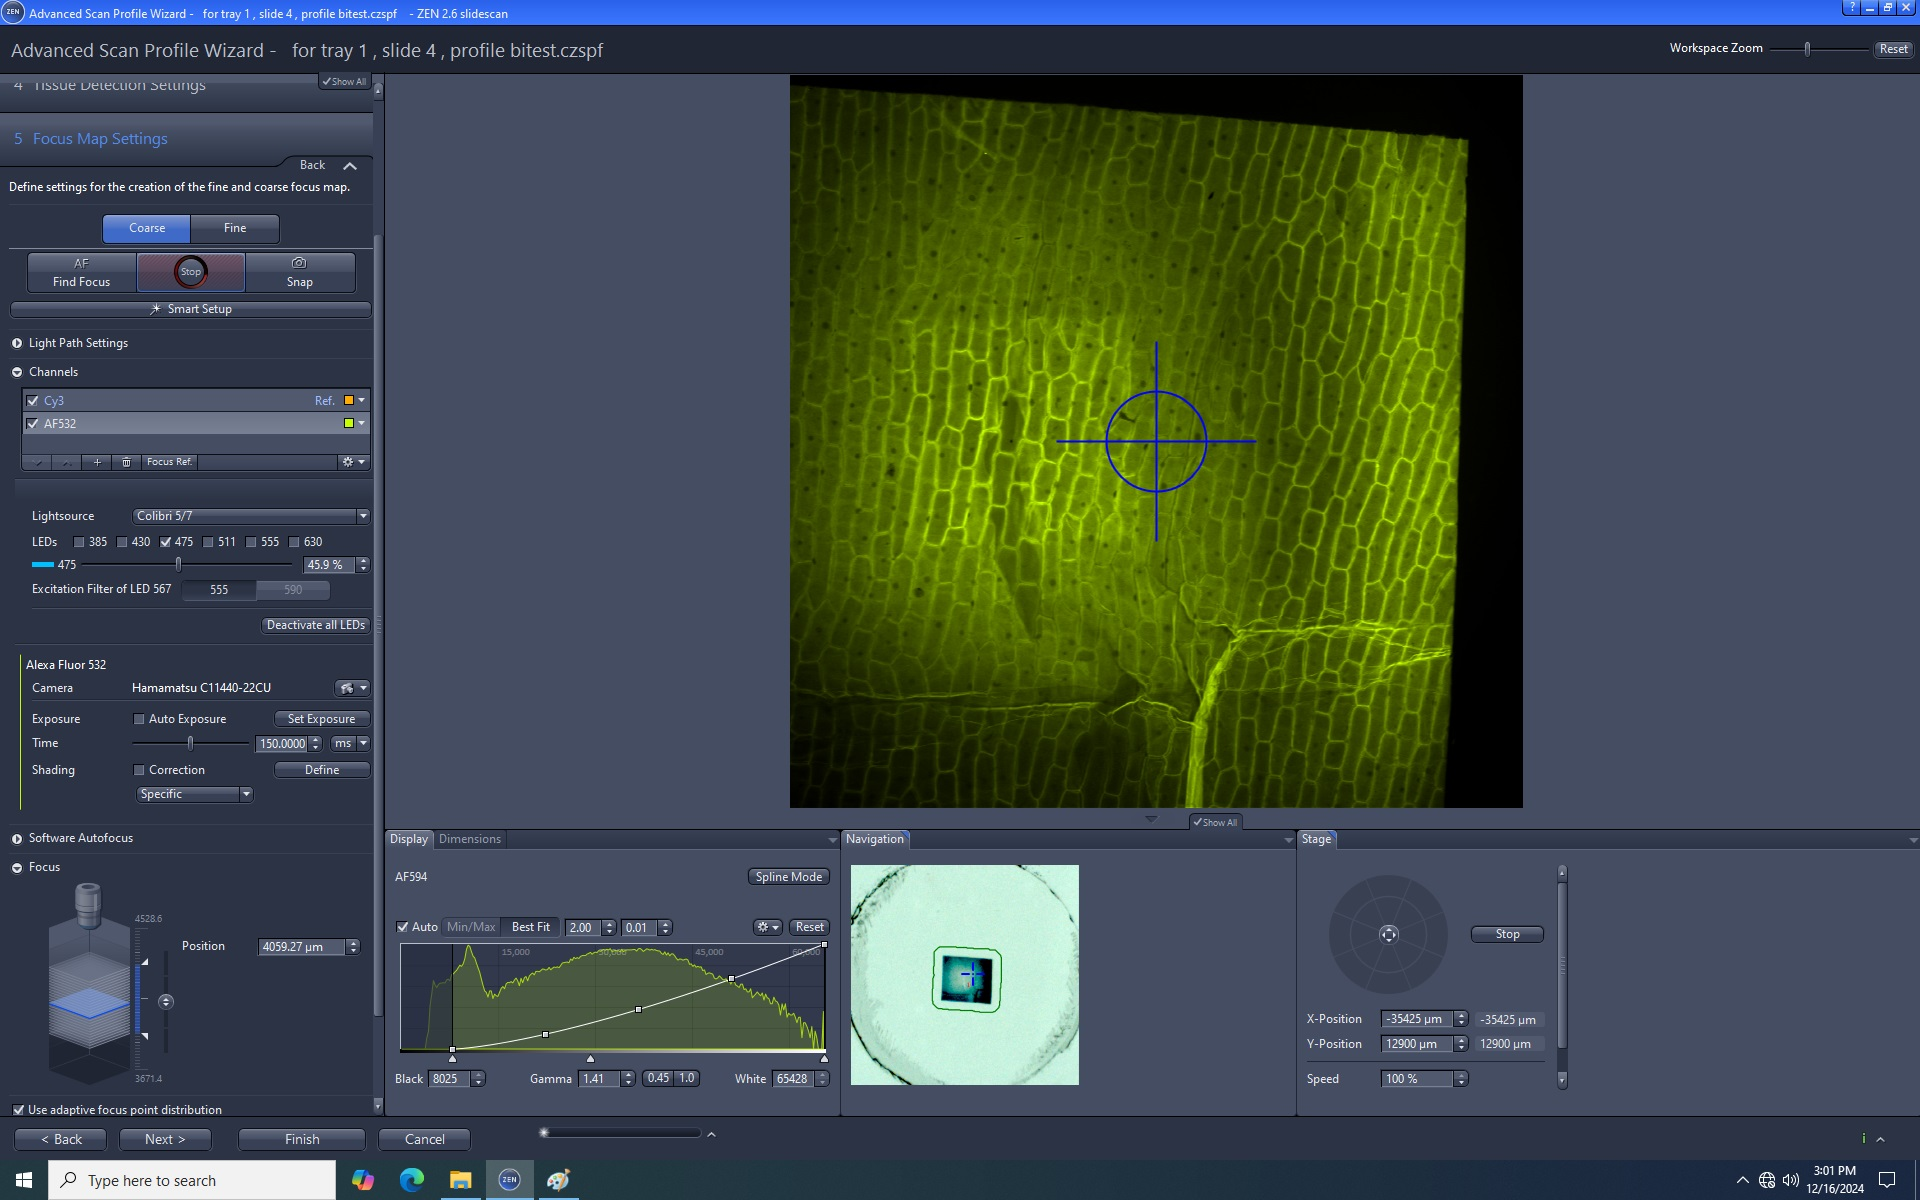Open ZEN application icon in title bar
This screenshot has width=1920, height=1200.
point(12,12)
